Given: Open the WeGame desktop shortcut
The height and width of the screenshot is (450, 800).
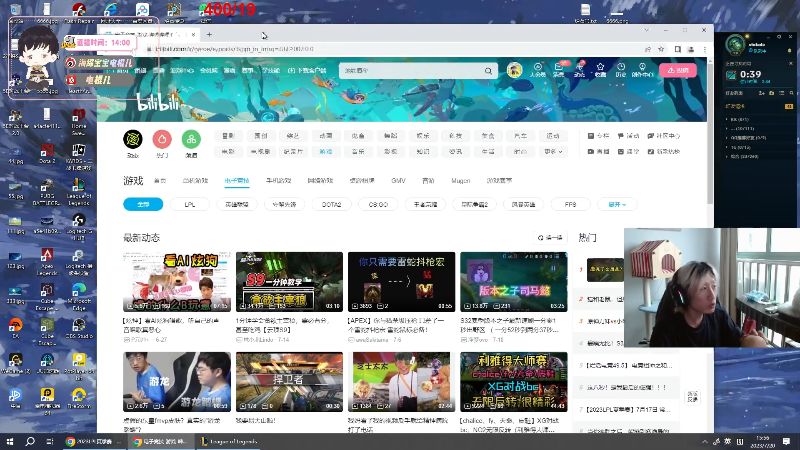Looking at the screenshot, I should pyautogui.click(x=15, y=364).
